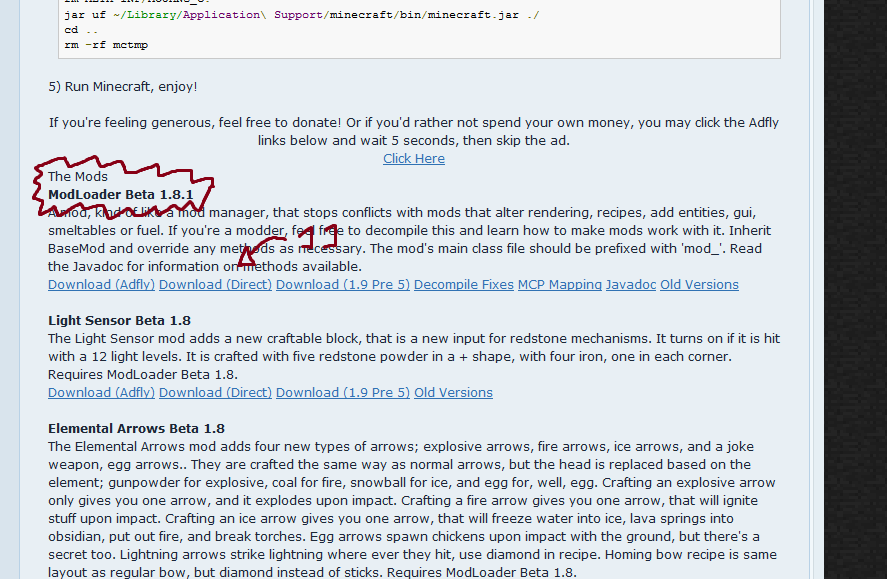Screen dimensions: 887x579
Task: Click the 'ModLoader Beta 1.8.1' heading
Action: [120, 194]
